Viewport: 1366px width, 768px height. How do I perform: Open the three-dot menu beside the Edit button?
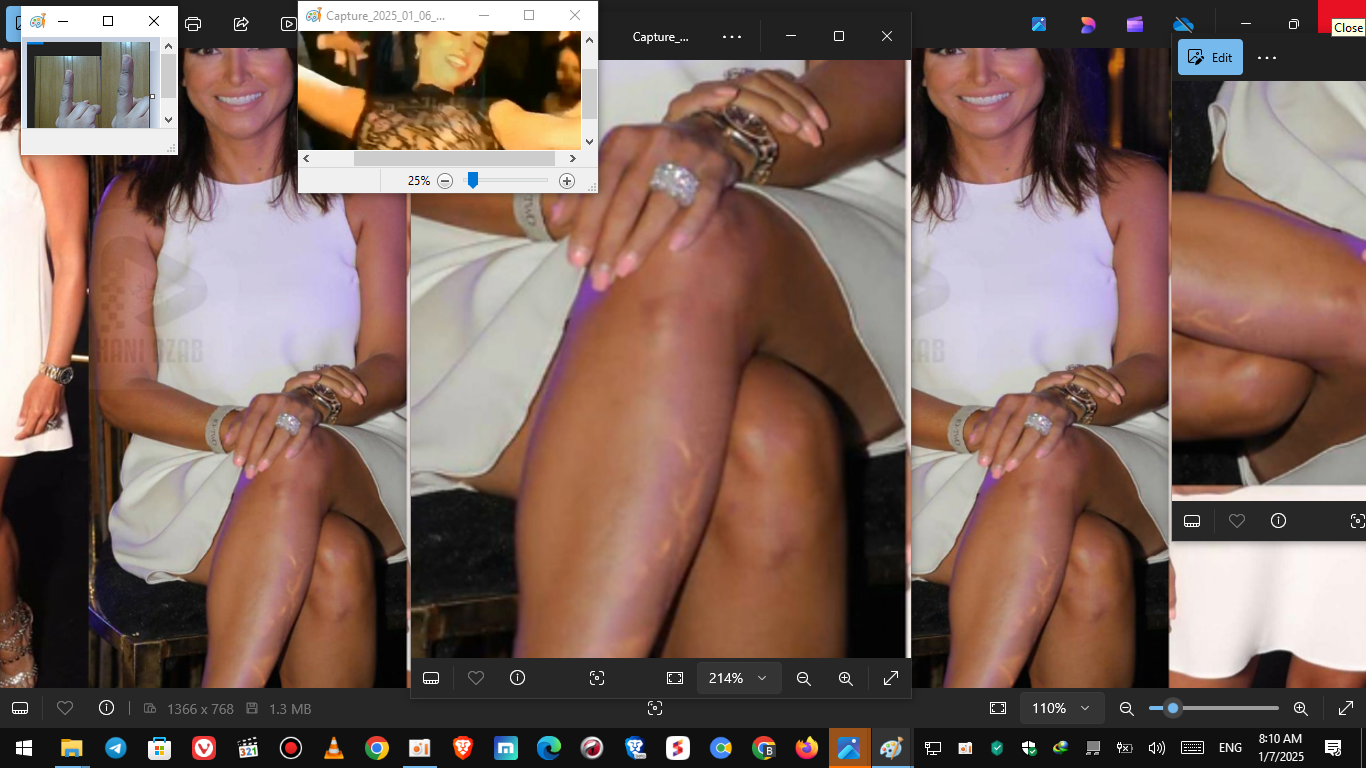[x=1267, y=58]
